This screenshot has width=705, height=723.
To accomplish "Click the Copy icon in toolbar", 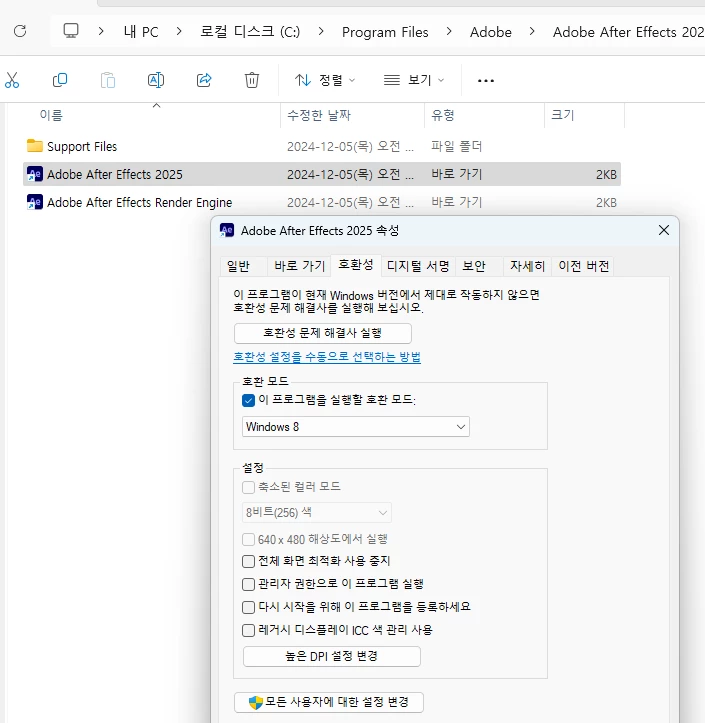I will [x=60, y=80].
